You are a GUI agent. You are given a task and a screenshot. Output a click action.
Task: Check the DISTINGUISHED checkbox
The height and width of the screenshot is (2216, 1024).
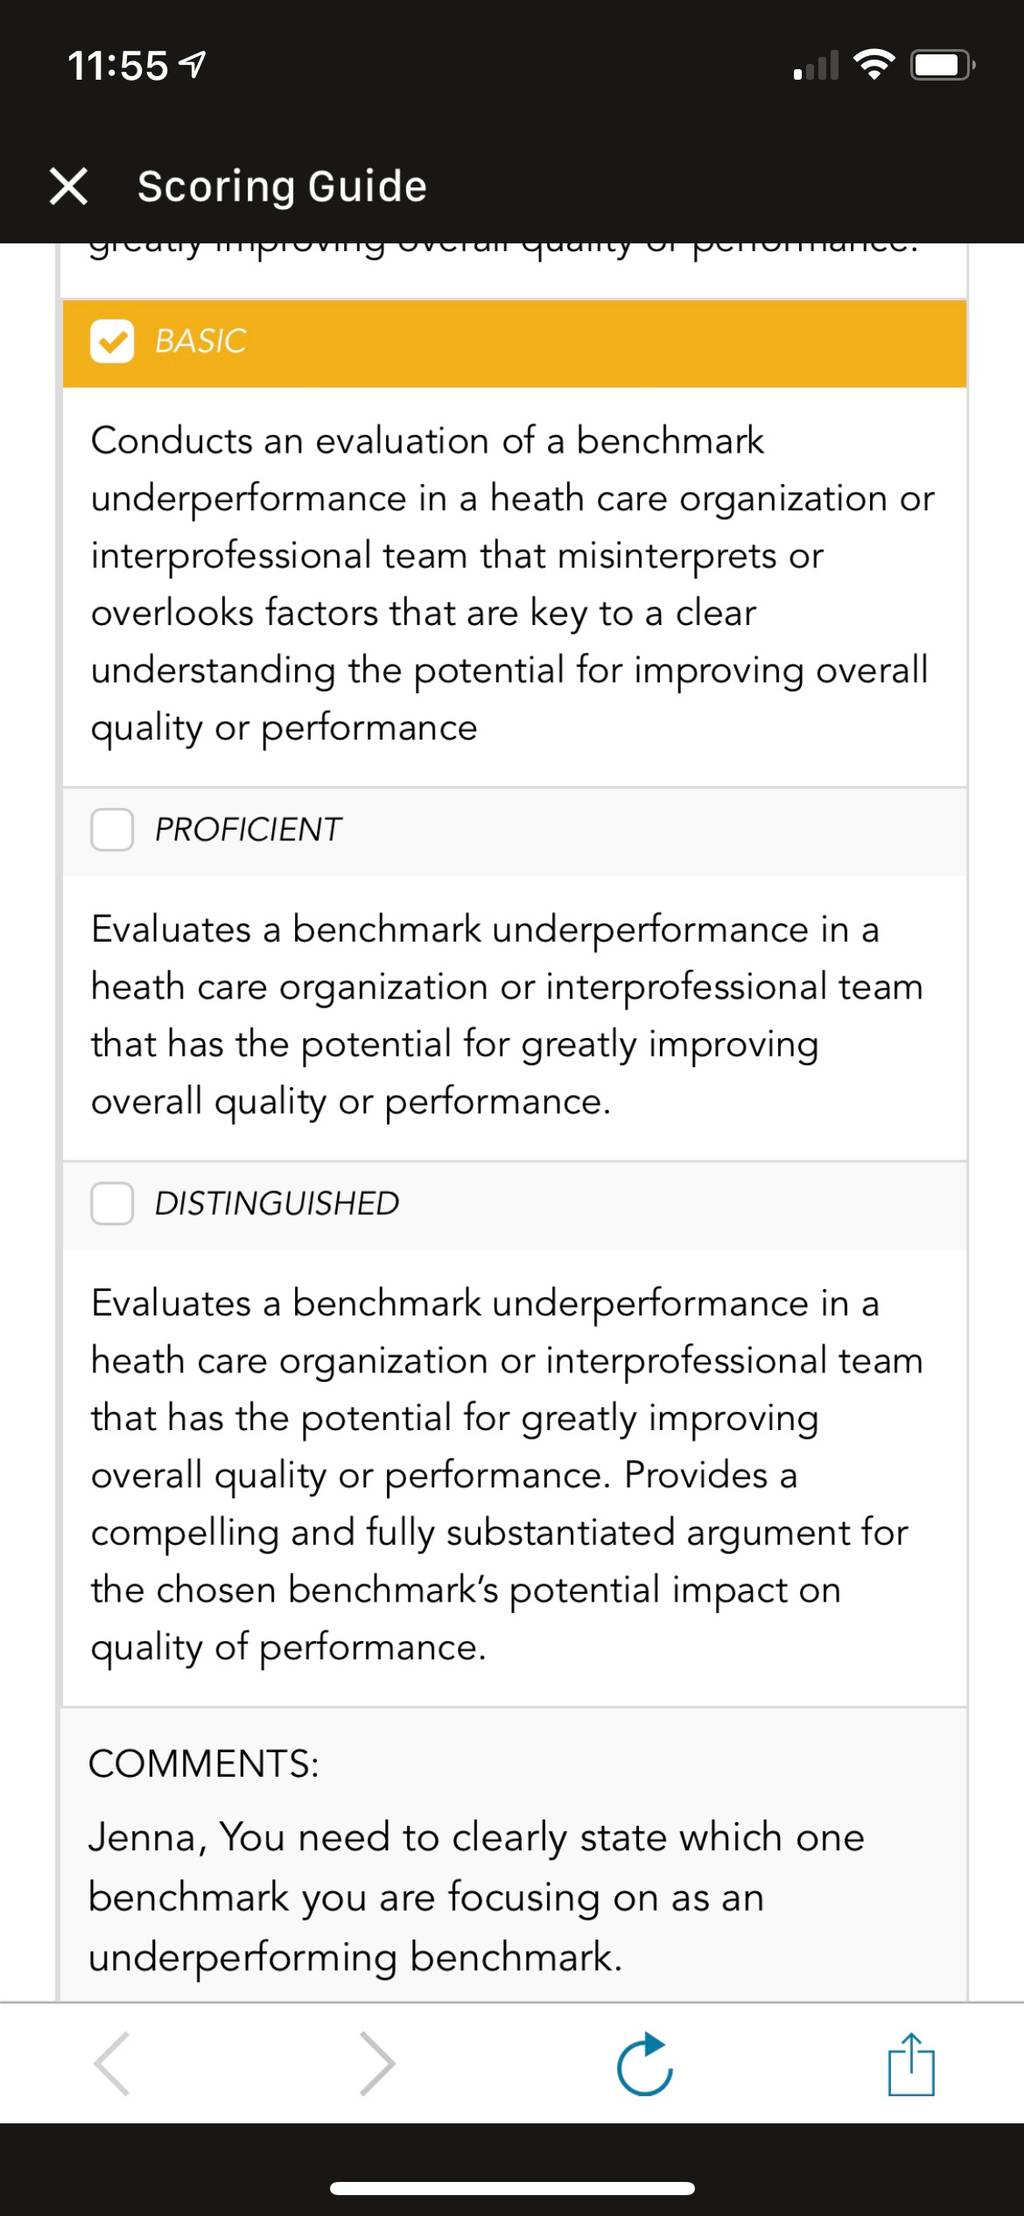coord(112,1204)
